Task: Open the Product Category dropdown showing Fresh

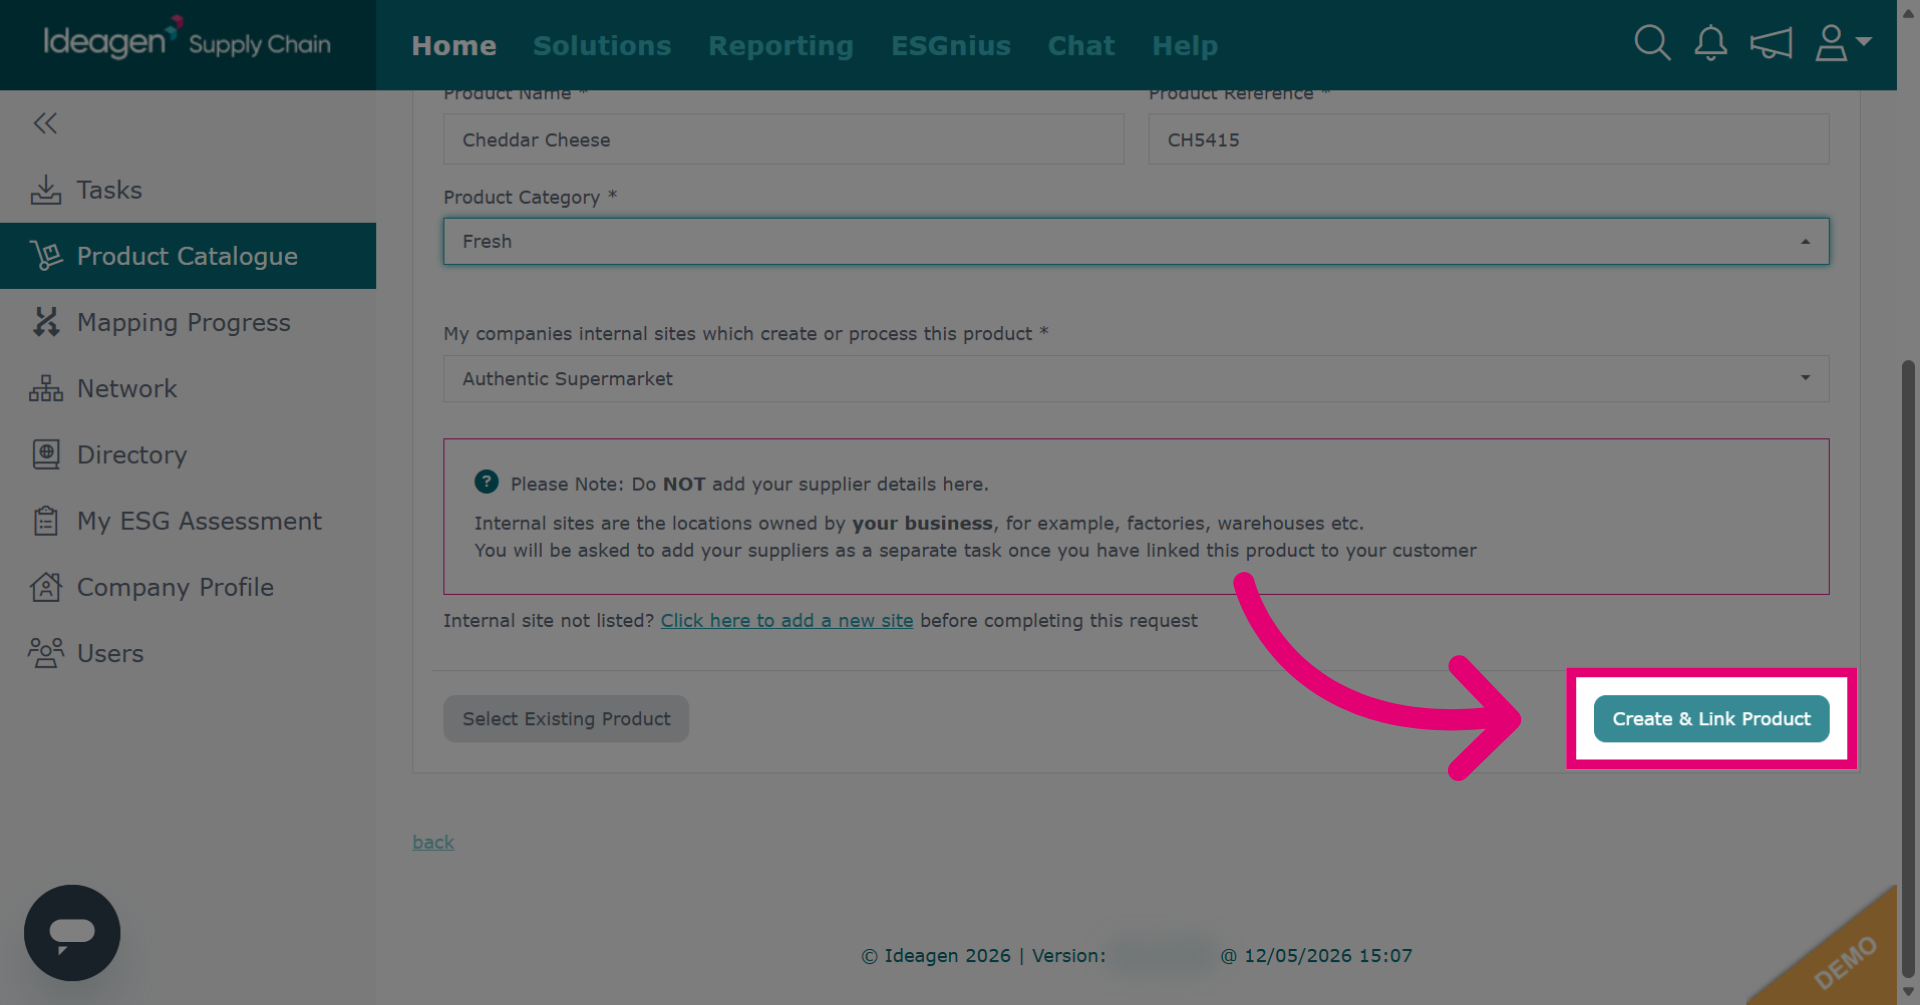Action: pos(1136,241)
